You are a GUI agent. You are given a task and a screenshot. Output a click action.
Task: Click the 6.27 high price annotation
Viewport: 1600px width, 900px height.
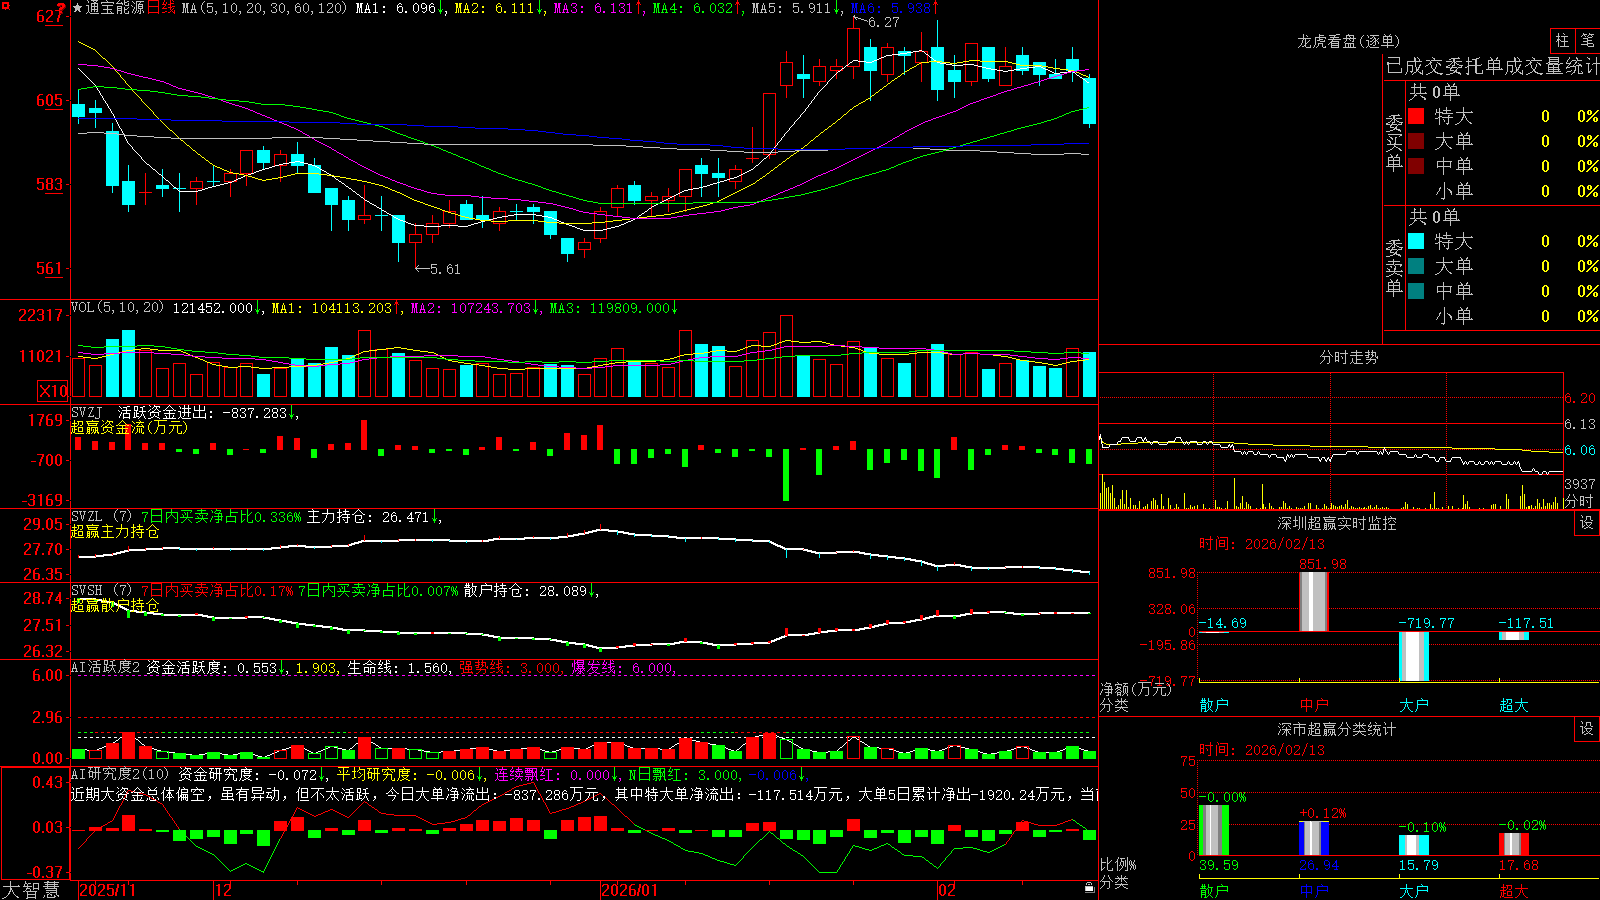tap(883, 22)
